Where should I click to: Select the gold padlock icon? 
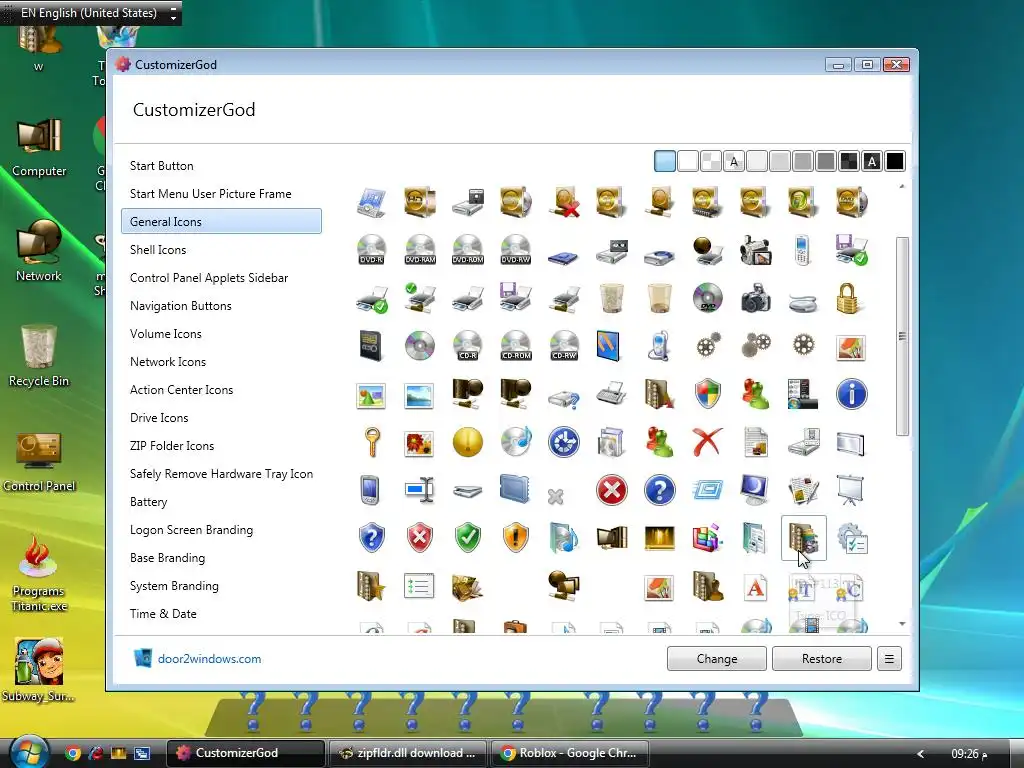tap(847, 298)
